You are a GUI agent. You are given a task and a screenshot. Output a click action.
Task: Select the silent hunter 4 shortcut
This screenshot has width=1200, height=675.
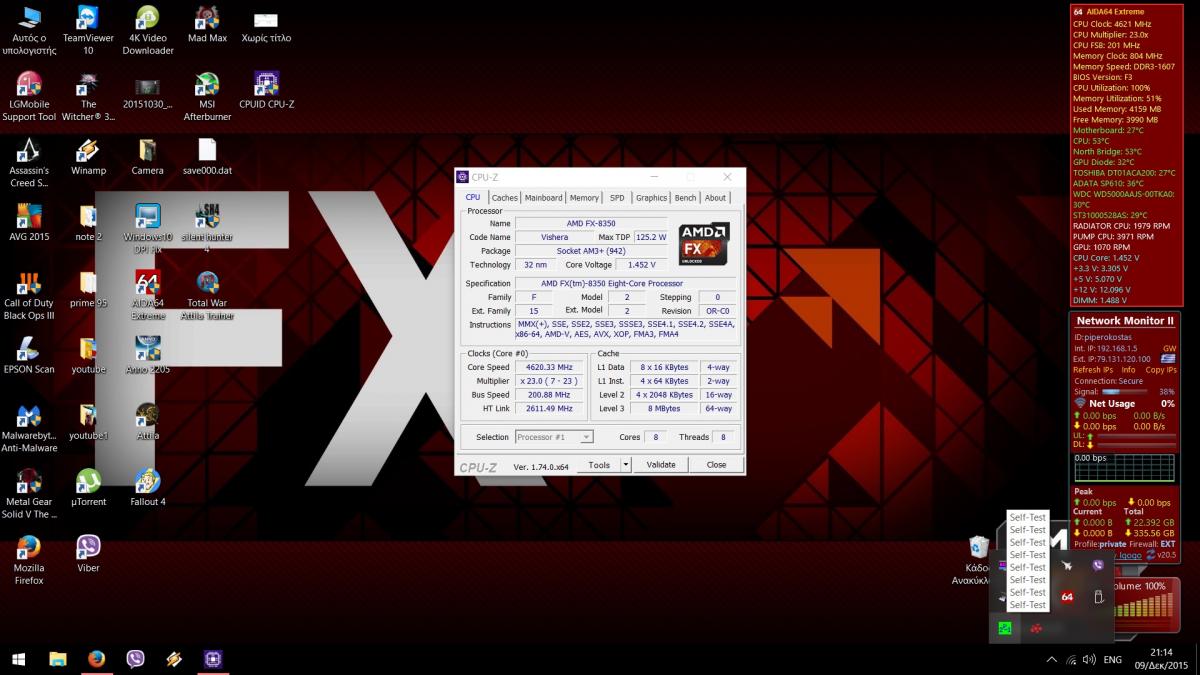(x=207, y=228)
